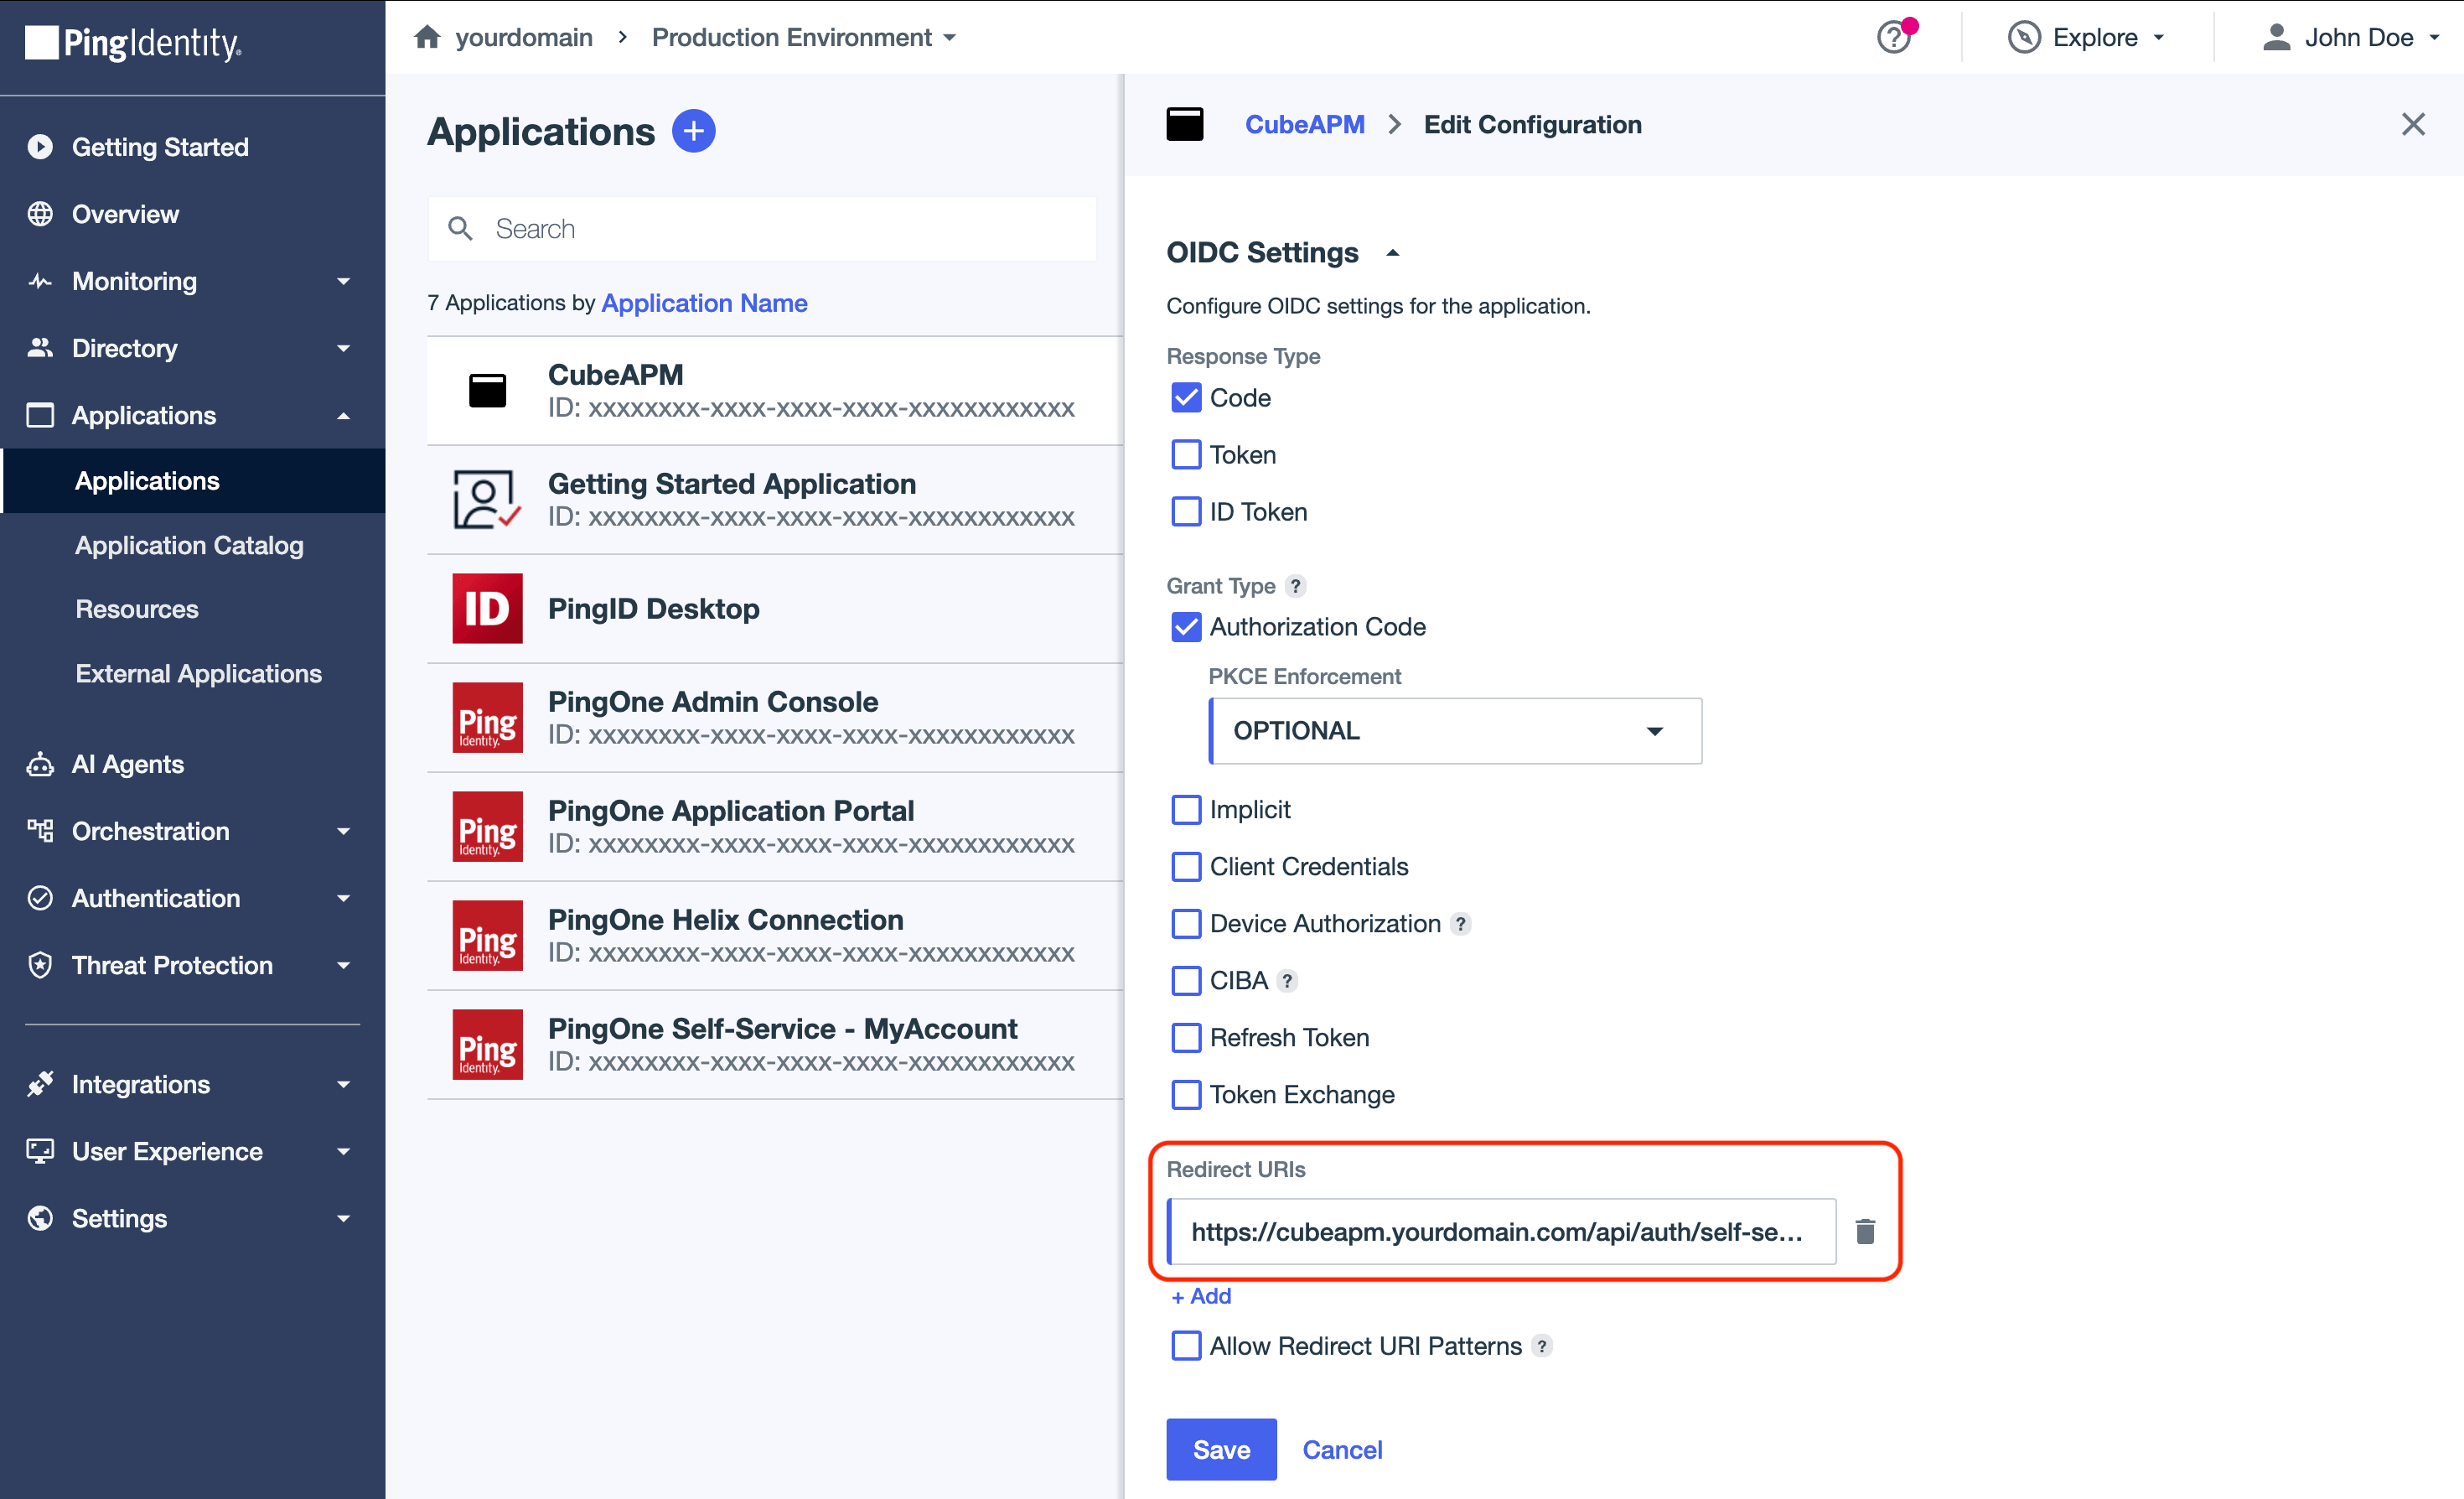Delete the redirect URI with trash icon

[1865, 1231]
